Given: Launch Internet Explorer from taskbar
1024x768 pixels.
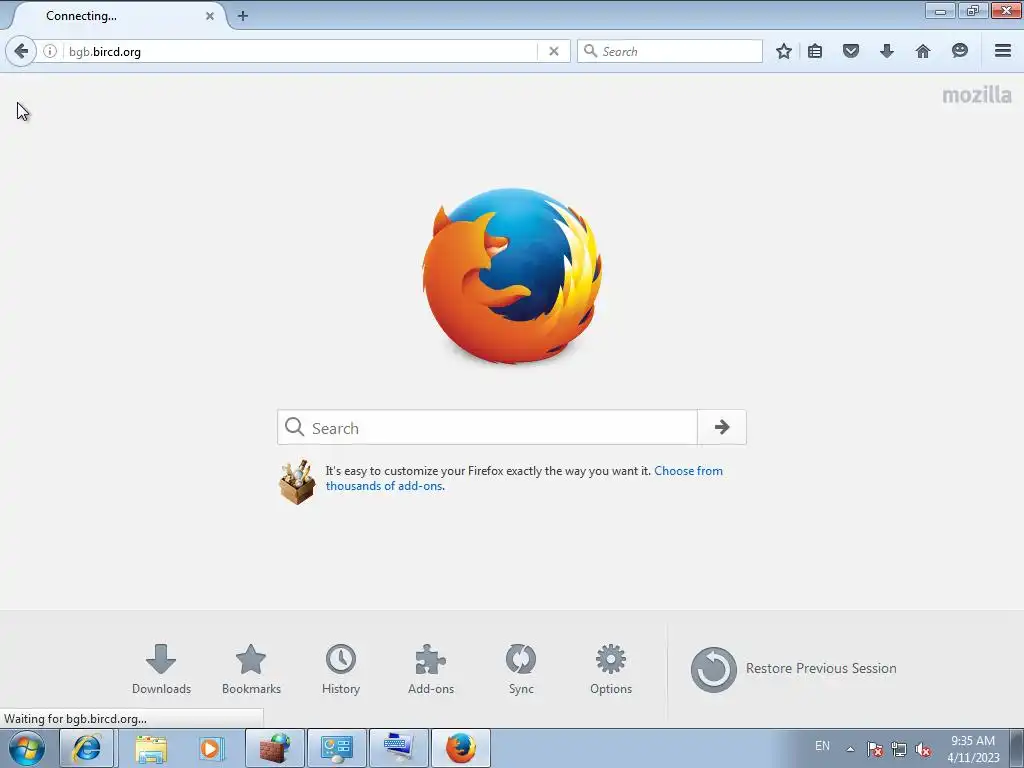Looking at the screenshot, I should [x=87, y=748].
